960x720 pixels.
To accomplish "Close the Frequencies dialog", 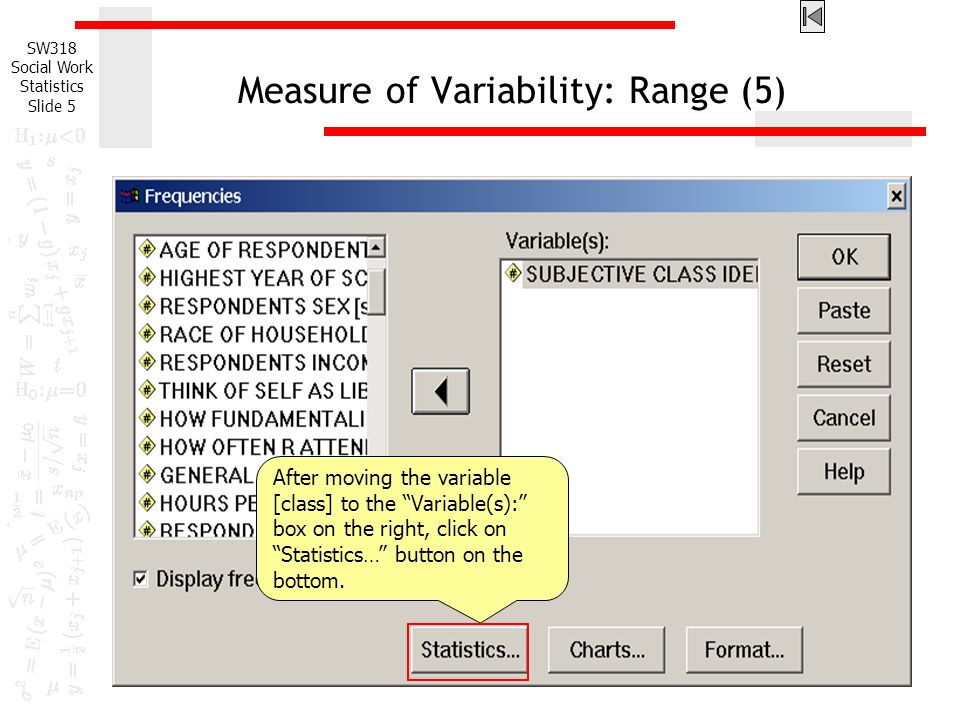I will coord(896,196).
